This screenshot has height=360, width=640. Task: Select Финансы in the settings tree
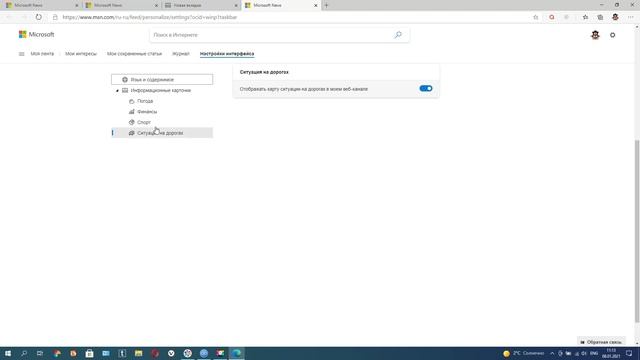coord(147,112)
